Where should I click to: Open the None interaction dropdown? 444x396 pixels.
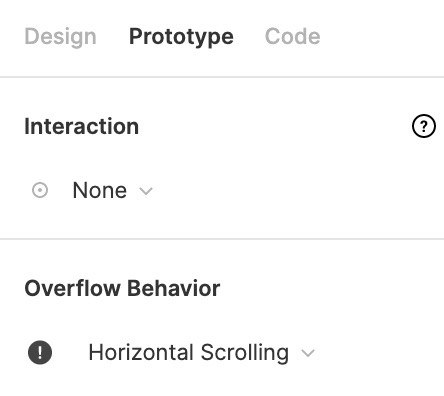113,191
